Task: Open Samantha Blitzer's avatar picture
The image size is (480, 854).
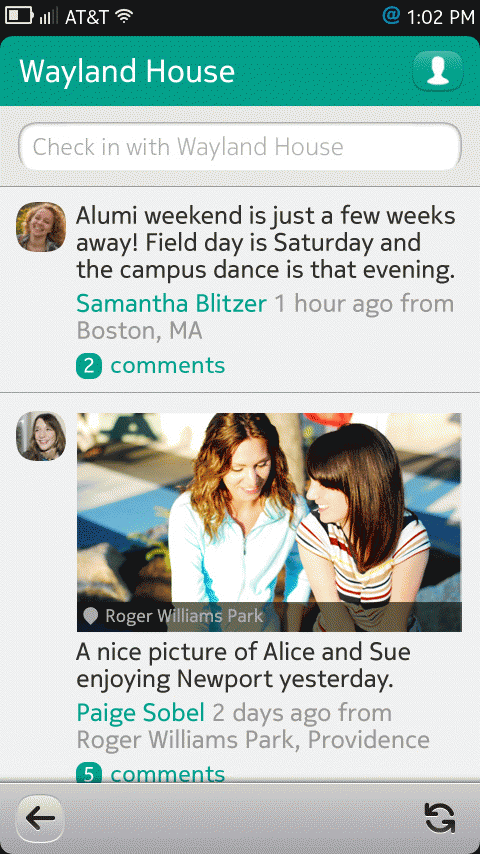Action: [x=41, y=227]
